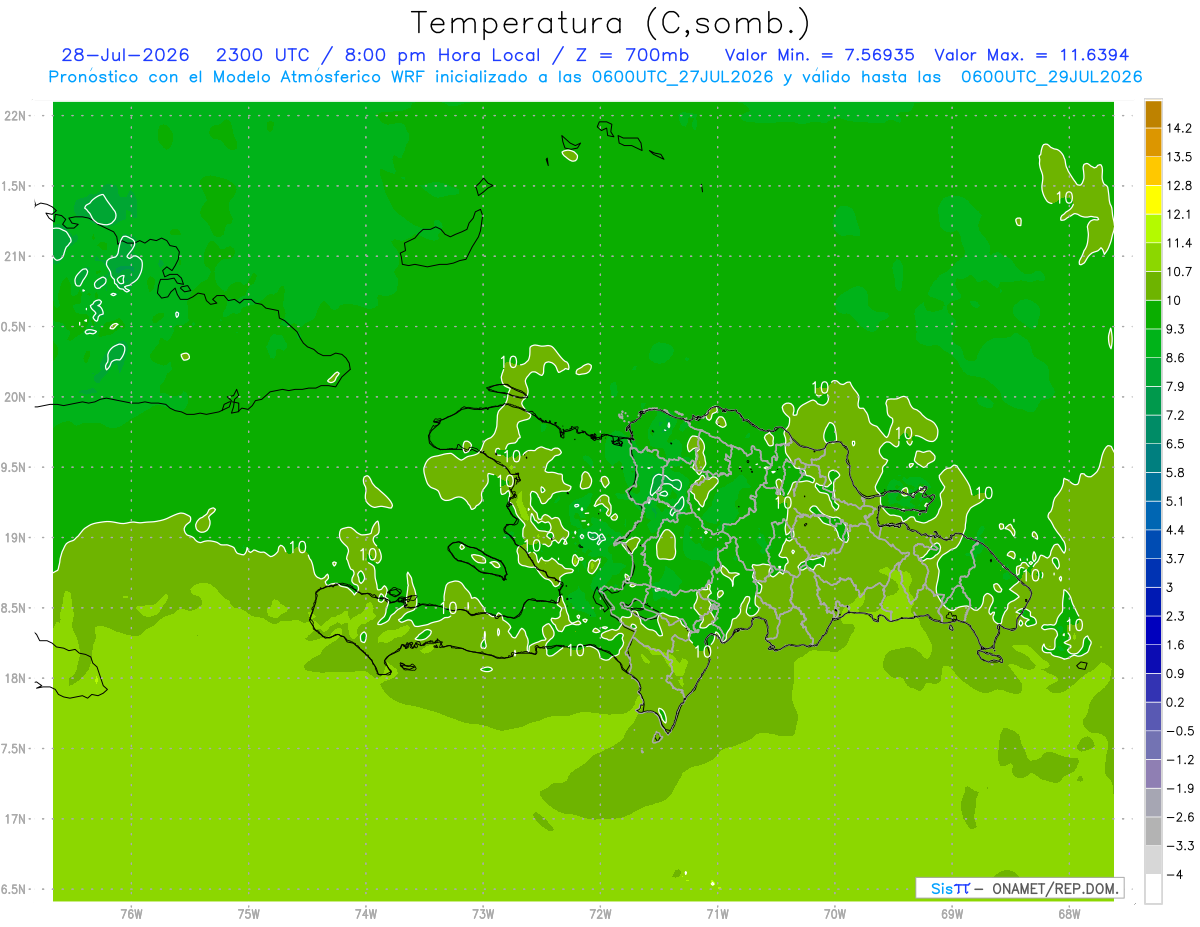
Task: Click the '2300 UTC' time text
Action: tap(266, 55)
